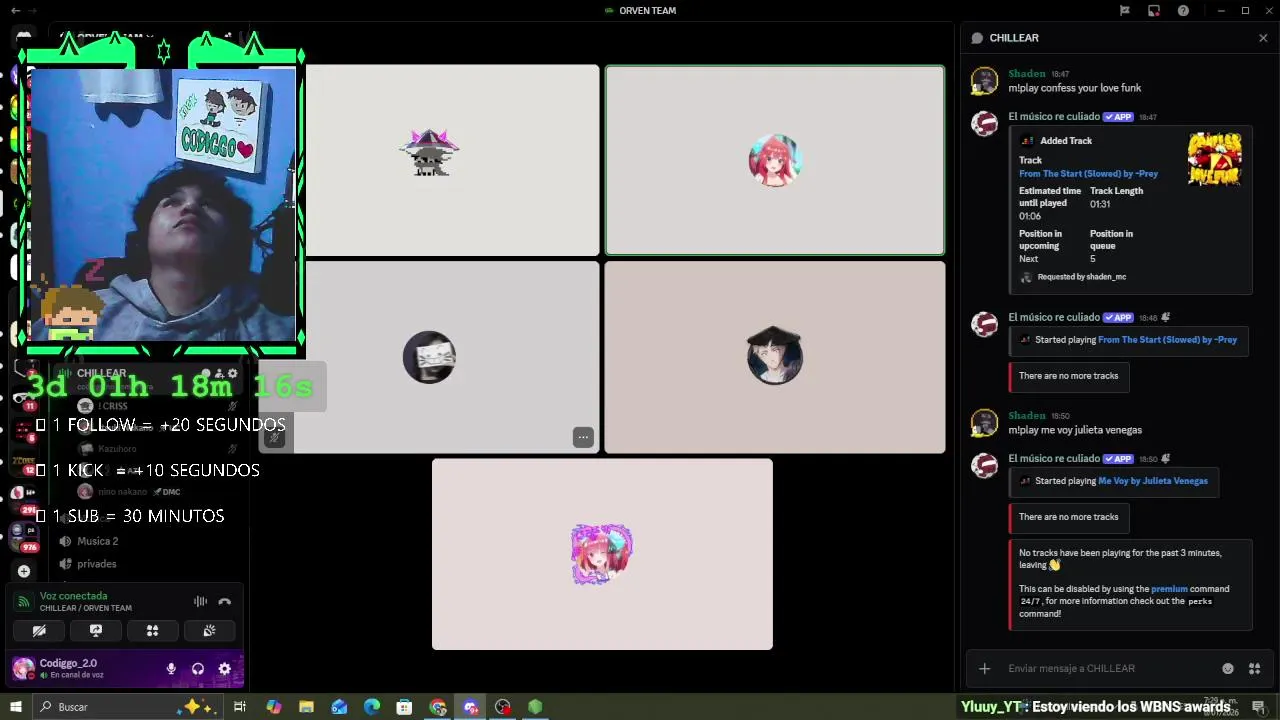This screenshot has height=720, width=1280.
Task: Click the Shaden username at 18:47
Action: (x=1027, y=74)
